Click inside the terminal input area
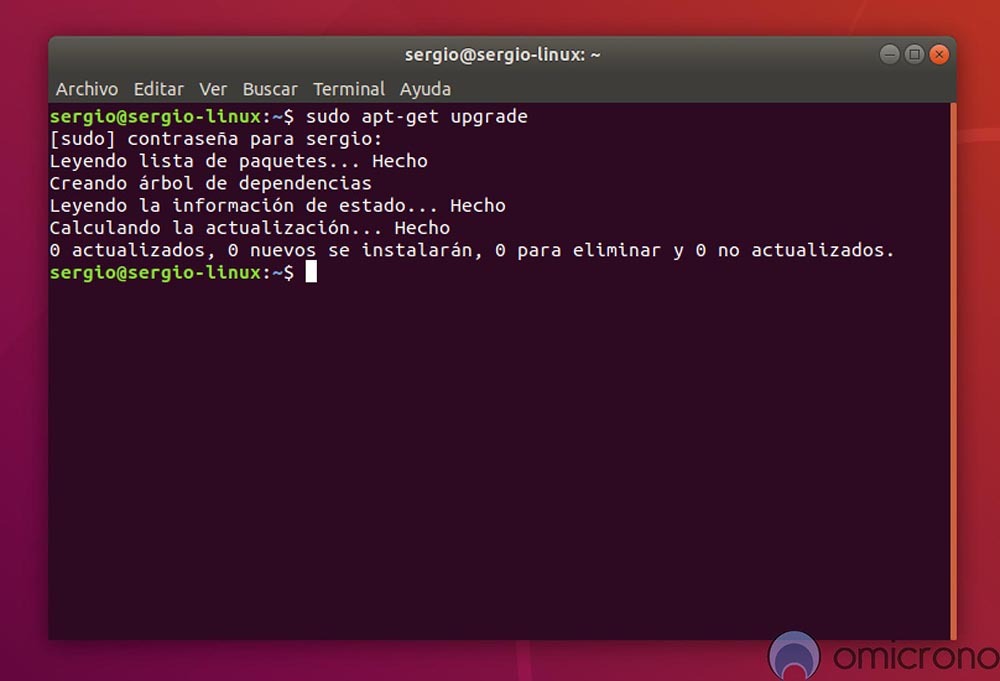The image size is (1000, 681). point(500,400)
